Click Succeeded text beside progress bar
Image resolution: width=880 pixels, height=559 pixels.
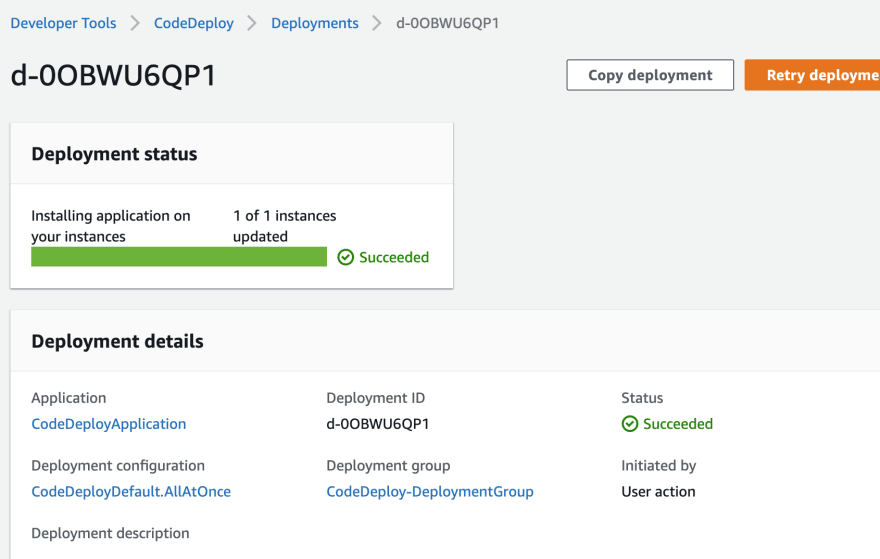point(394,257)
